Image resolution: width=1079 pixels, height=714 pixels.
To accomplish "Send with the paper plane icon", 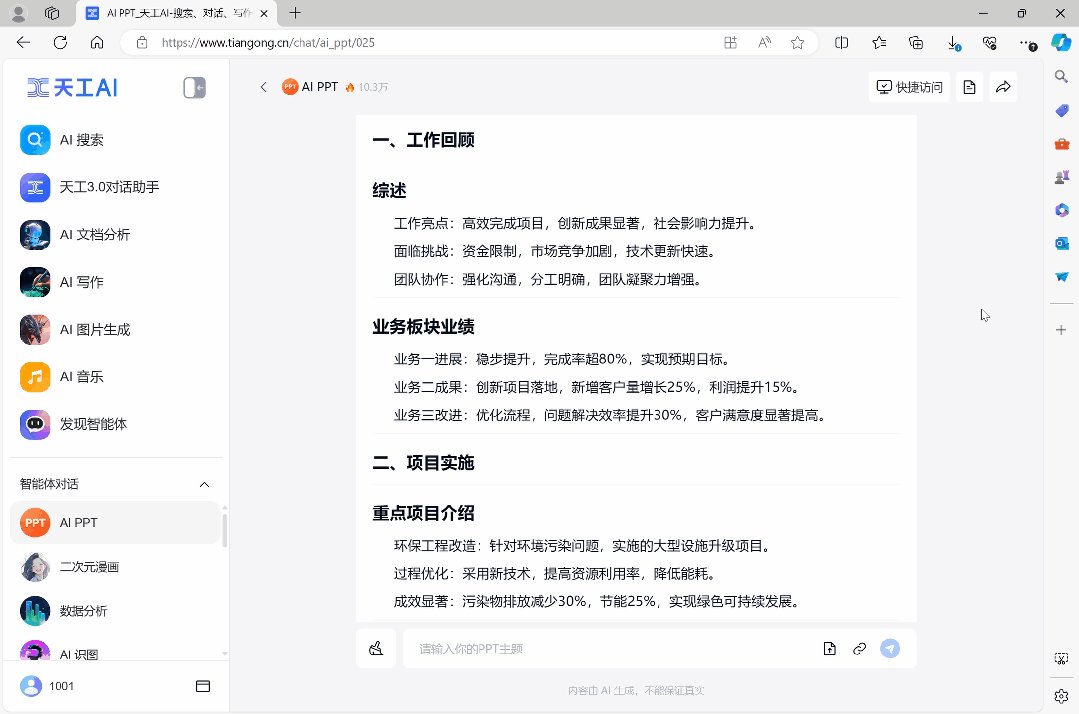I will point(889,648).
